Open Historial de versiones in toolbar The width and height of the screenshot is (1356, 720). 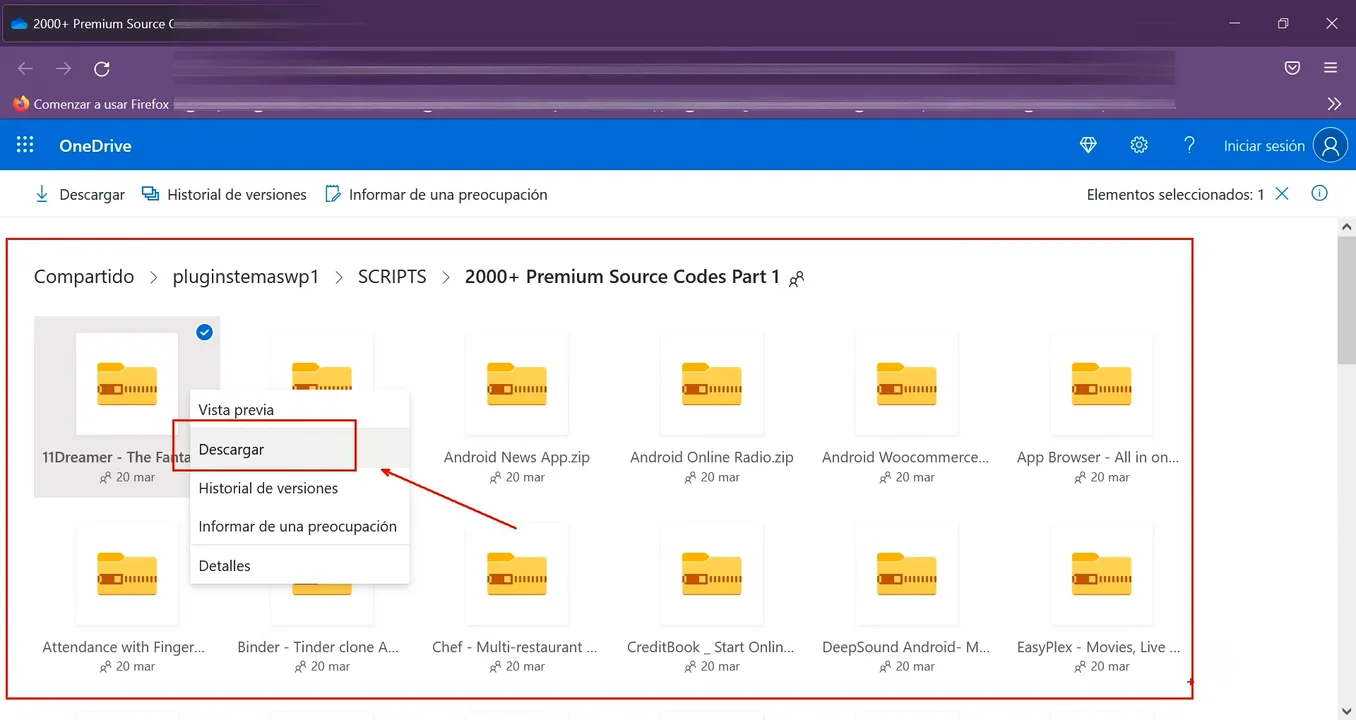click(x=224, y=195)
